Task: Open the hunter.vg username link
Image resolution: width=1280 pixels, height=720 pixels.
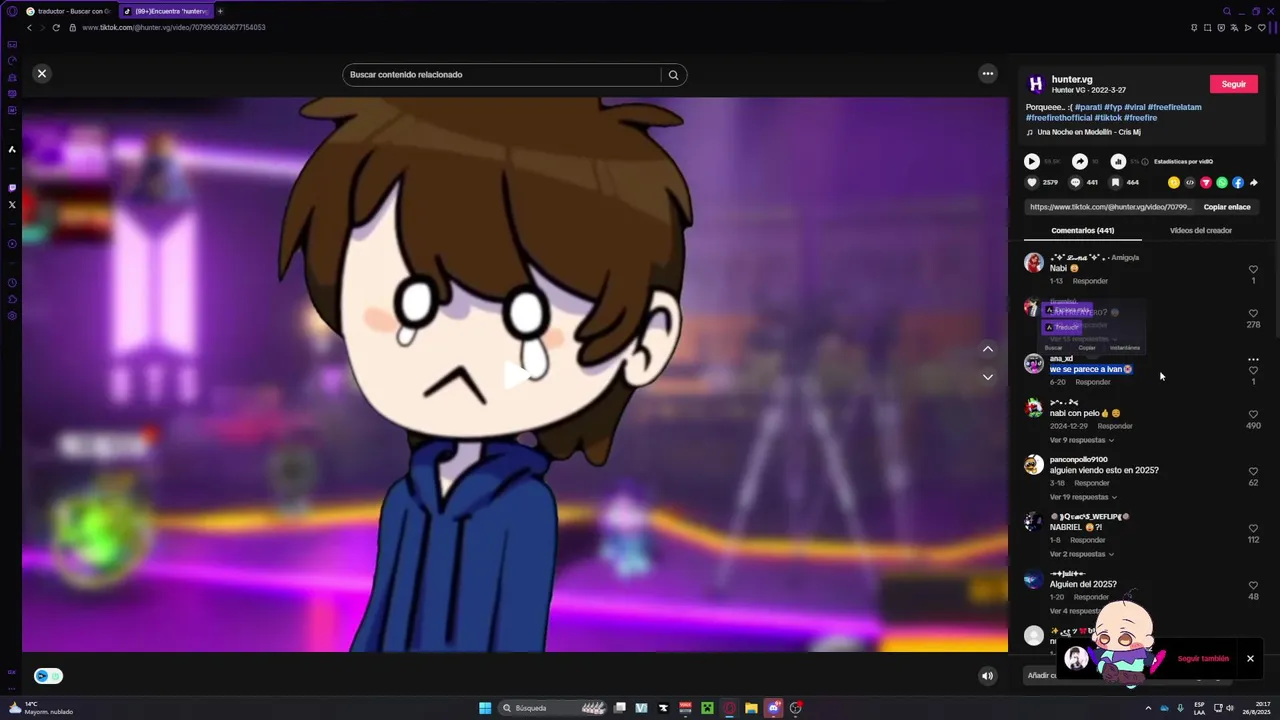Action: click(x=1072, y=79)
